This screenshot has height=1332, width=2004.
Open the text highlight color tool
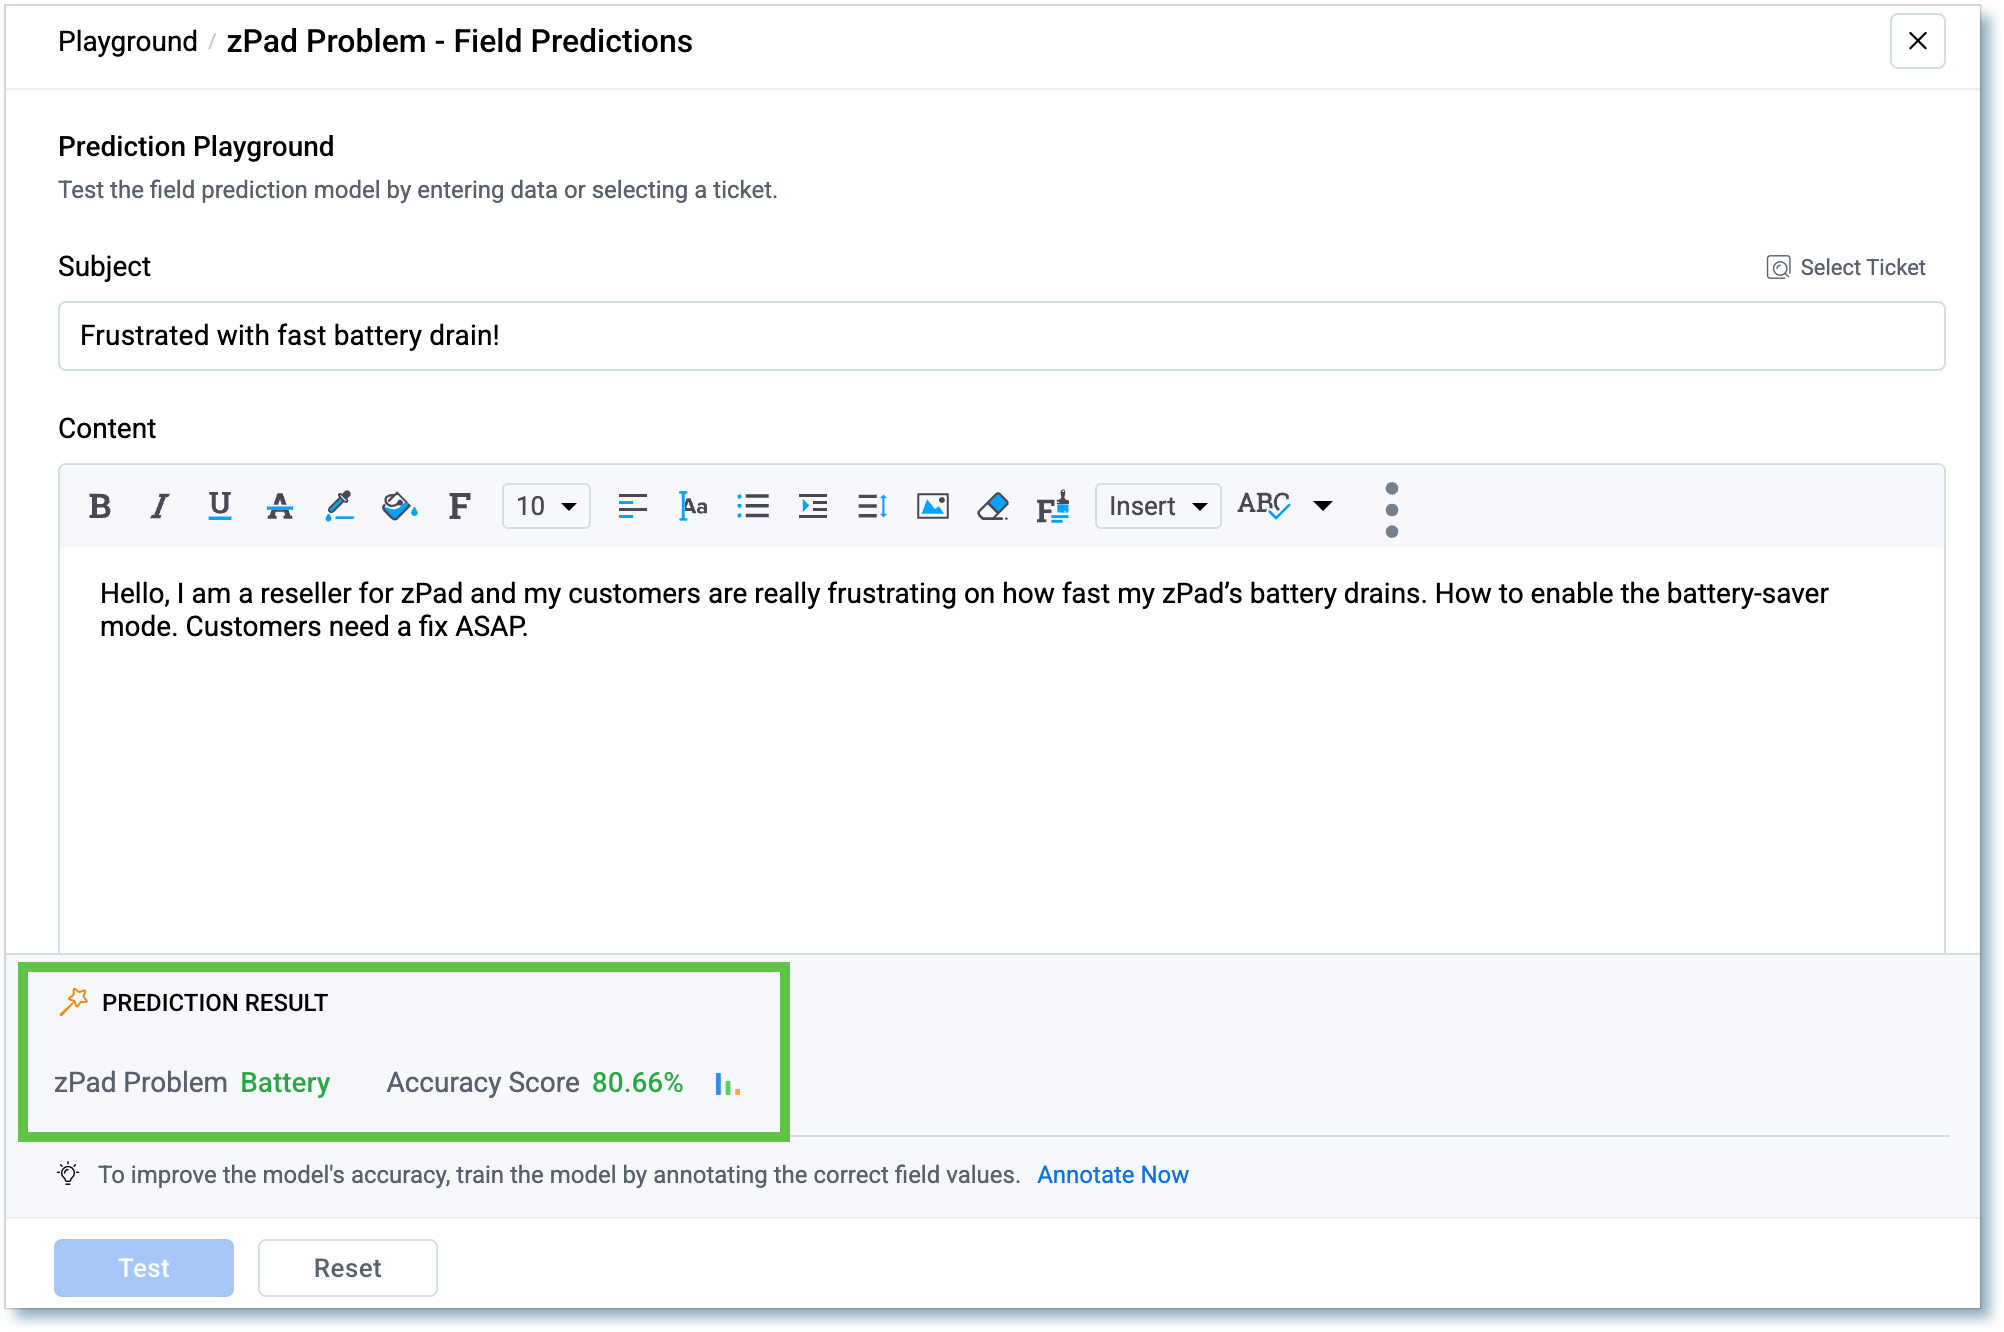(x=340, y=506)
